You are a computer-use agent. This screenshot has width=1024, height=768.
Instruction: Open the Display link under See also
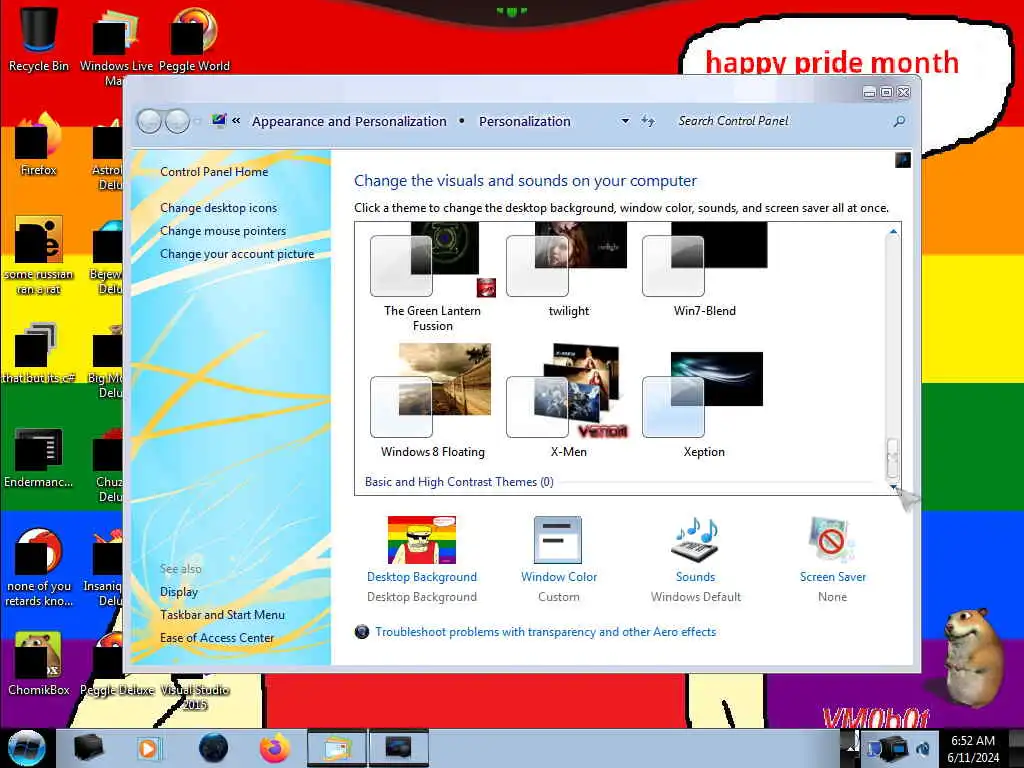pos(179,592)
